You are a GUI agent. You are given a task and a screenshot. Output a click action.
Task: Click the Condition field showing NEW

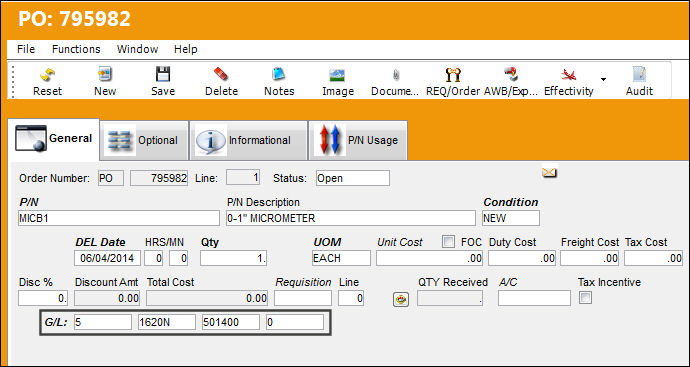point(511,218)
